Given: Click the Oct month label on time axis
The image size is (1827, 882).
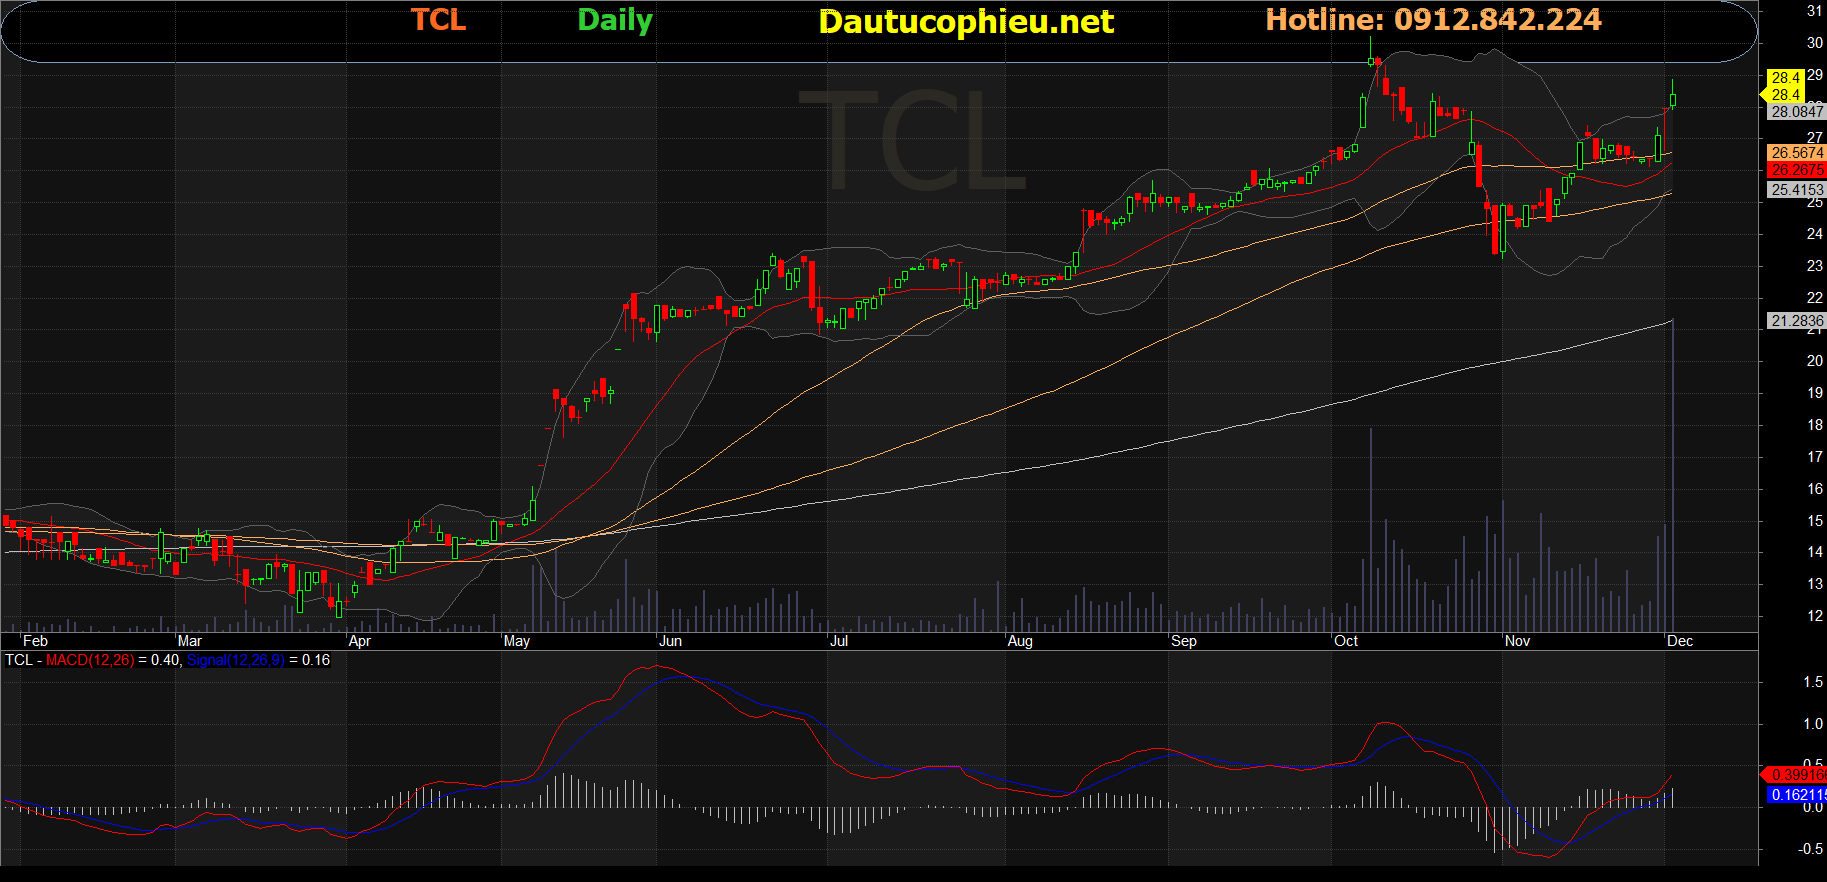Looking at the screenshot, I should (x=1346, y=641).
